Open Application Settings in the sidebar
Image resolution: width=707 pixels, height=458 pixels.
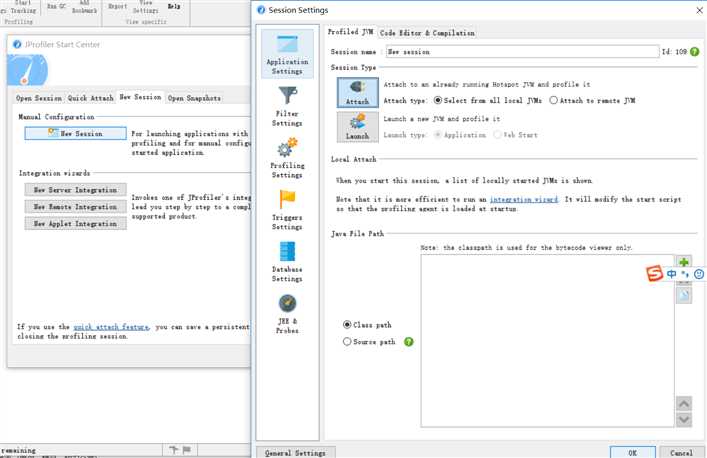[287, 55]
